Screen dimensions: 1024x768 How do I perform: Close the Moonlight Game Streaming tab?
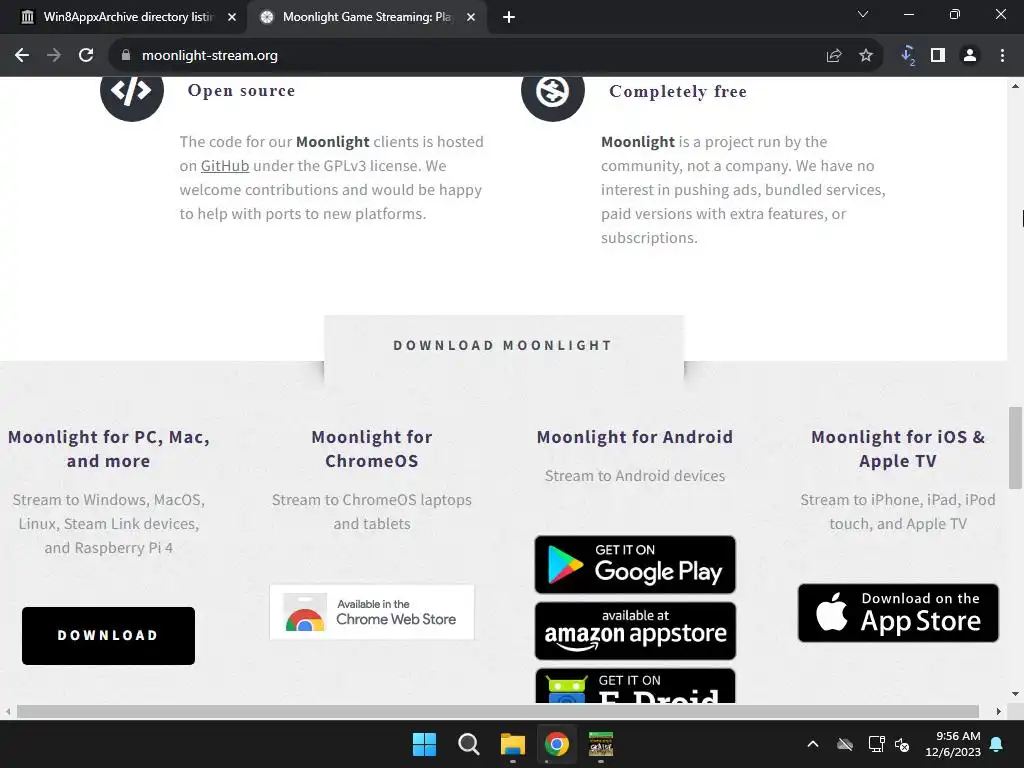tap(471, 17)
